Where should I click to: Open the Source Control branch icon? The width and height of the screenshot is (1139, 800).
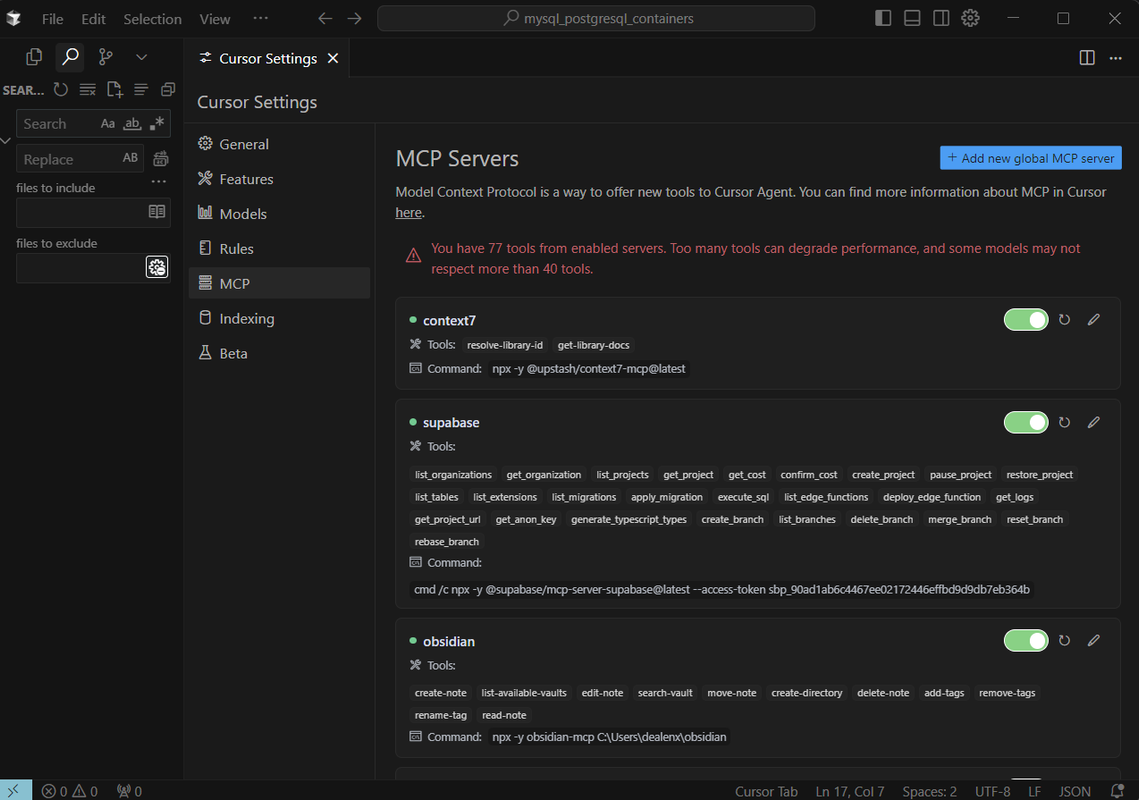coord(106,57)
